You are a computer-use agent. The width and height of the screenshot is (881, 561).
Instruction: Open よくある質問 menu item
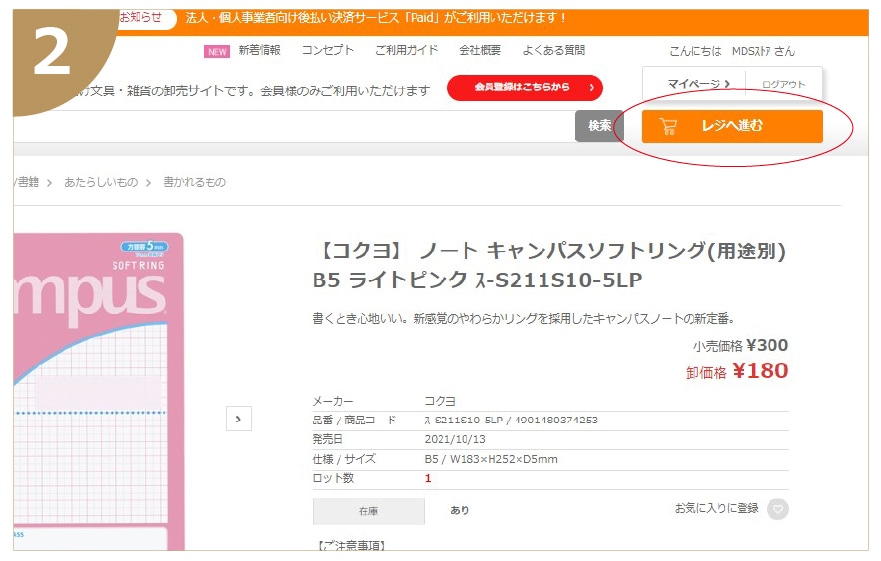(553, 50)
